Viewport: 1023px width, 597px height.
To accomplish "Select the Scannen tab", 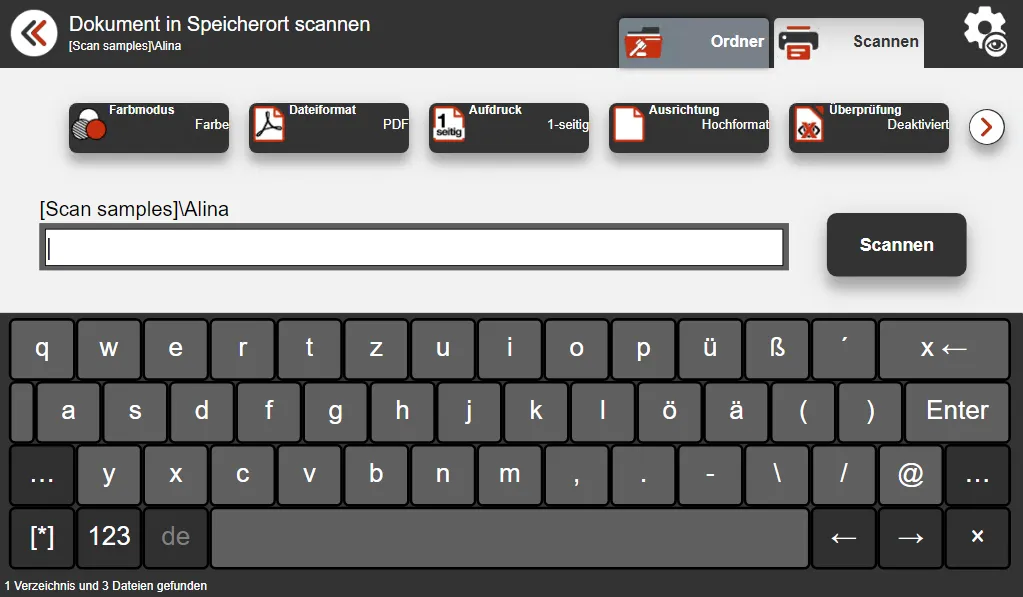I will pyautogui.click(x=849, y=43).
